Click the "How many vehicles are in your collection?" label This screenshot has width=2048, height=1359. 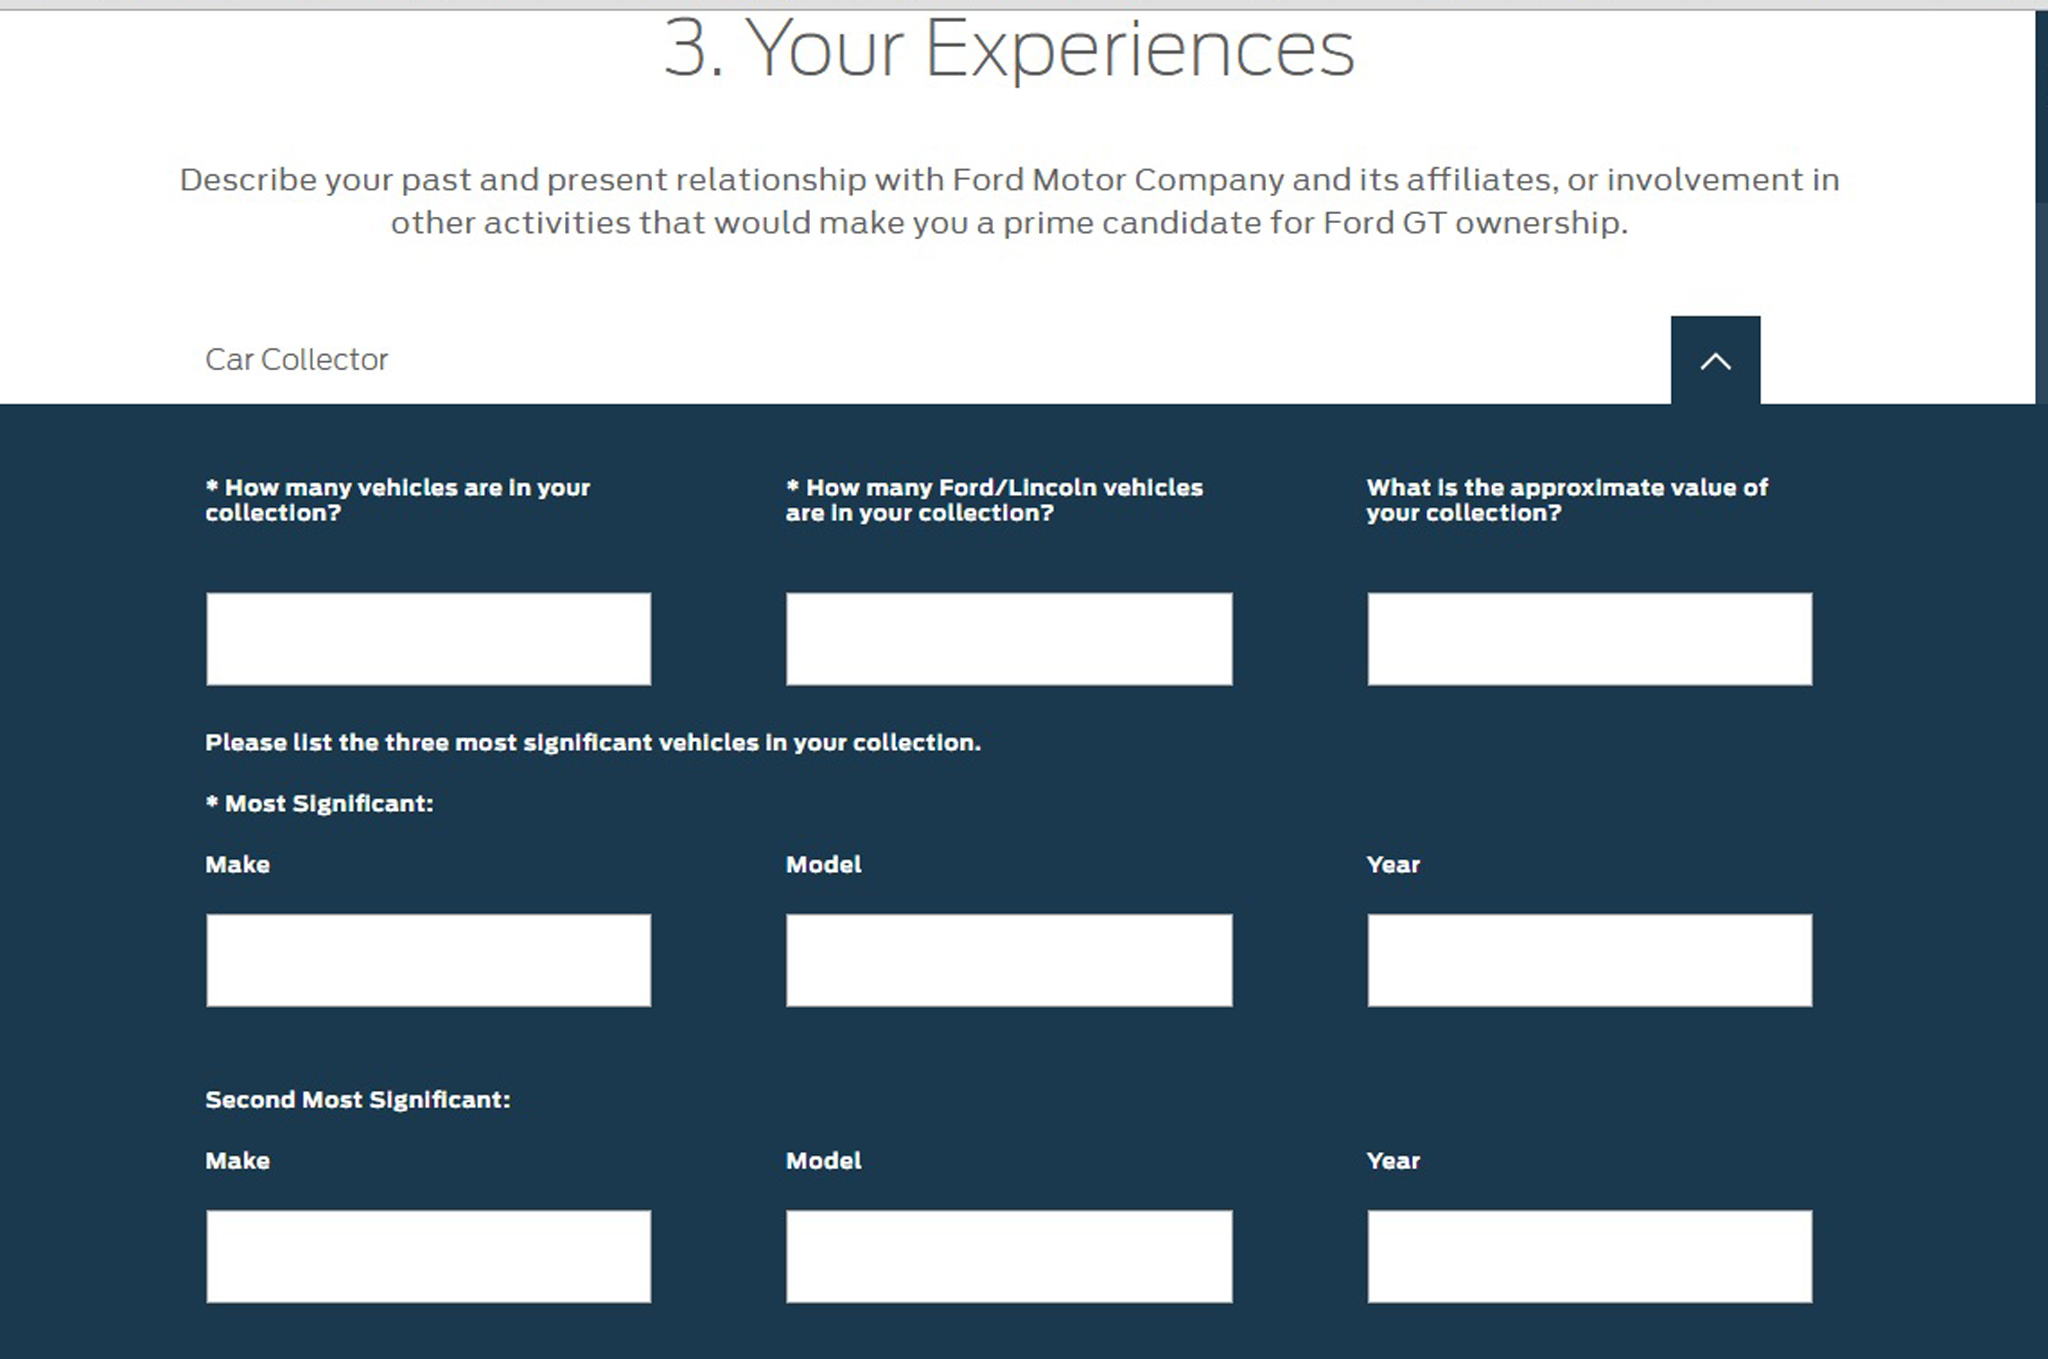pyautogui.click(x=397, y=500)
